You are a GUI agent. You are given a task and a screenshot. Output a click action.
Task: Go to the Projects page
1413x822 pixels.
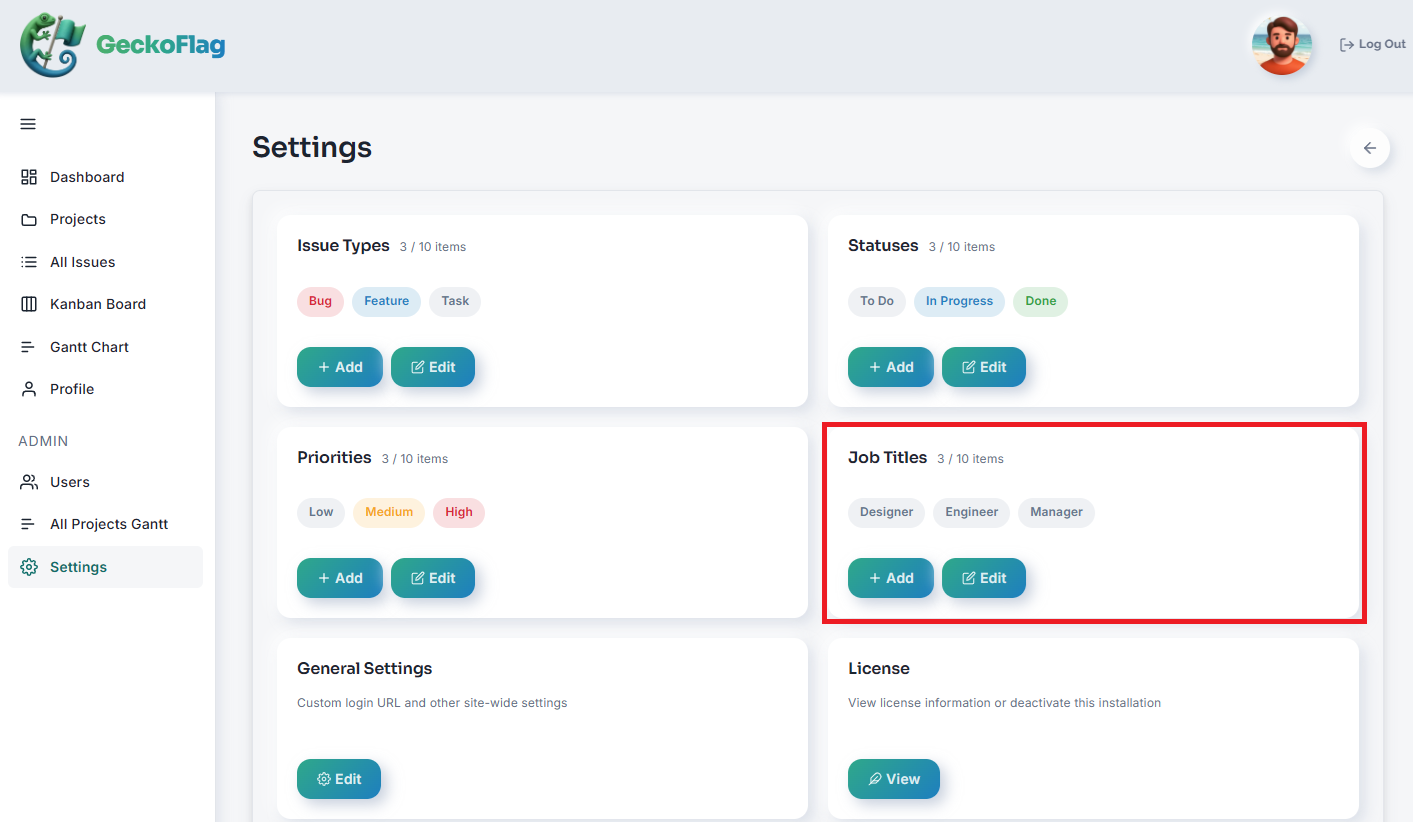tap(105, 219)
